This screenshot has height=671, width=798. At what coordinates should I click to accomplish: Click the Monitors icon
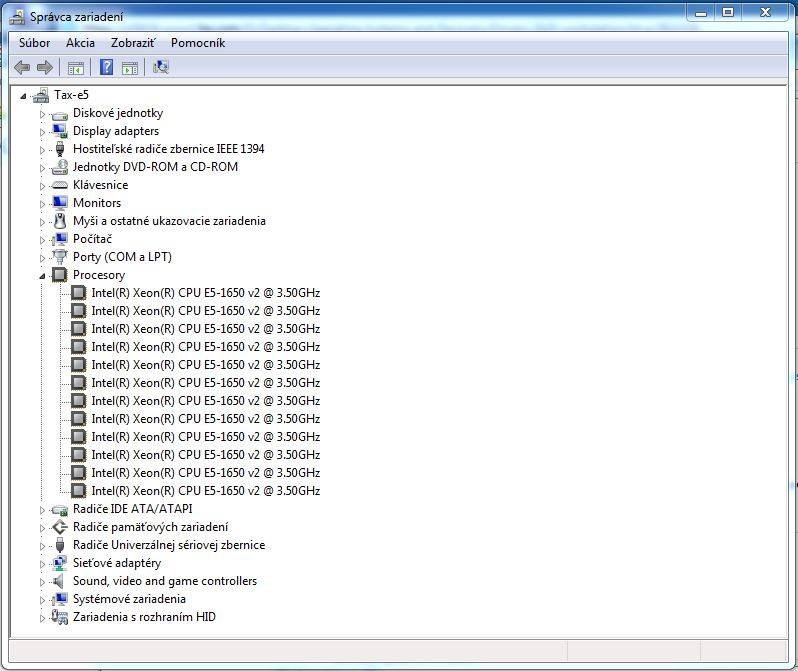coord(60,203)
